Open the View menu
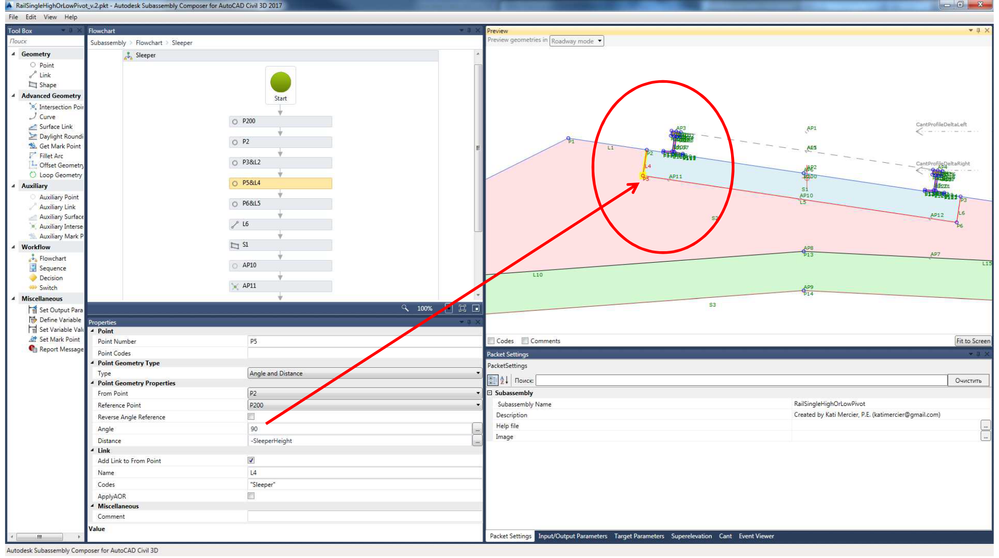The height and width of the screenshot is (558, 999). pos(50,17)
